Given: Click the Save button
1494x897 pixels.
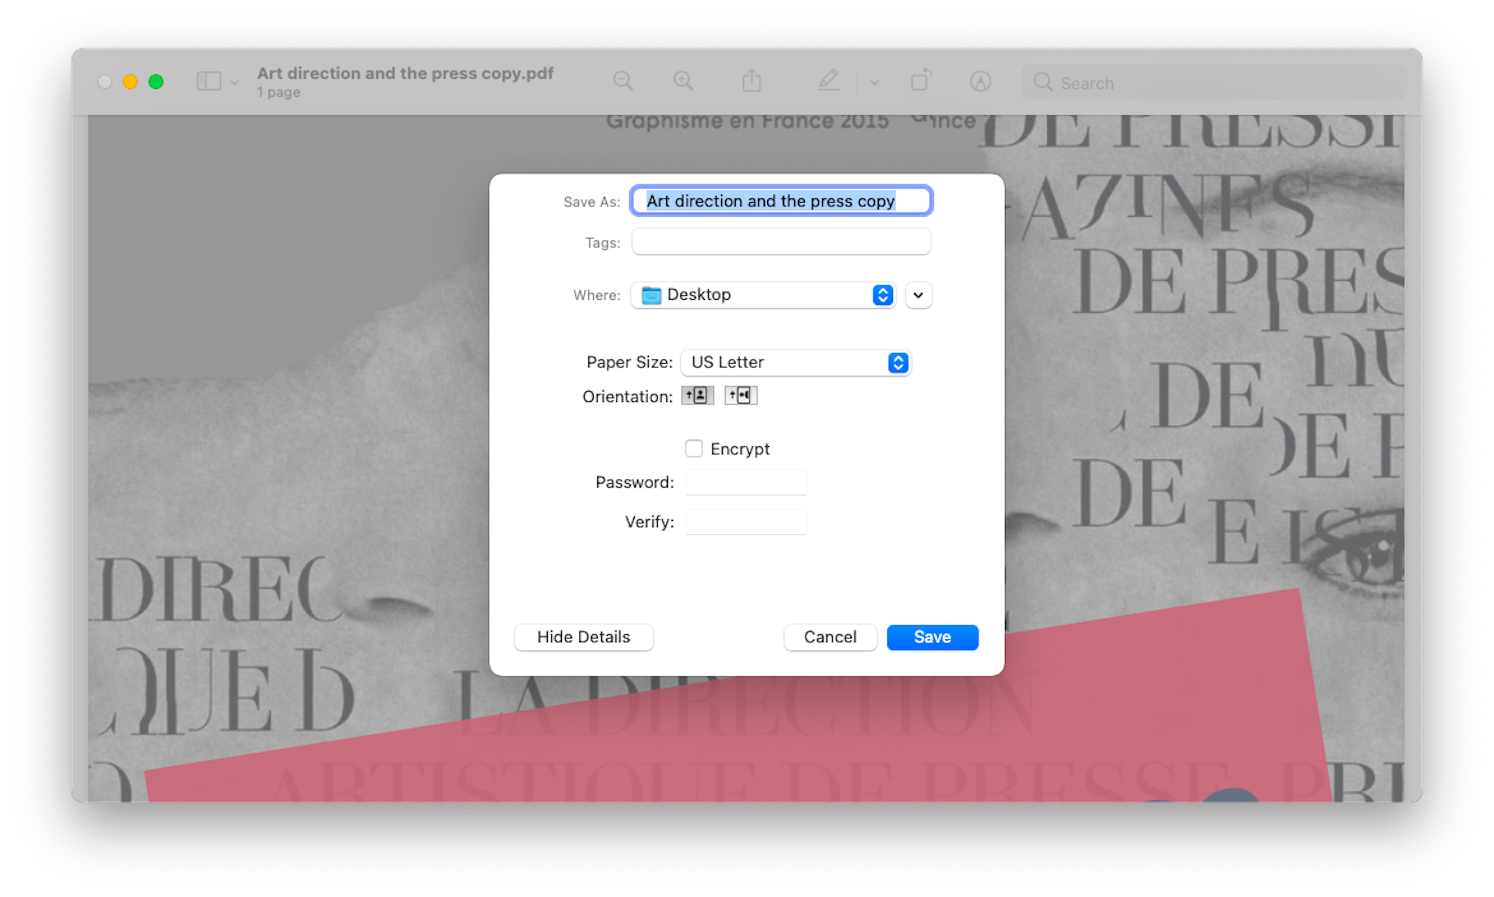Looking at the screenshot, I should 932,637.
